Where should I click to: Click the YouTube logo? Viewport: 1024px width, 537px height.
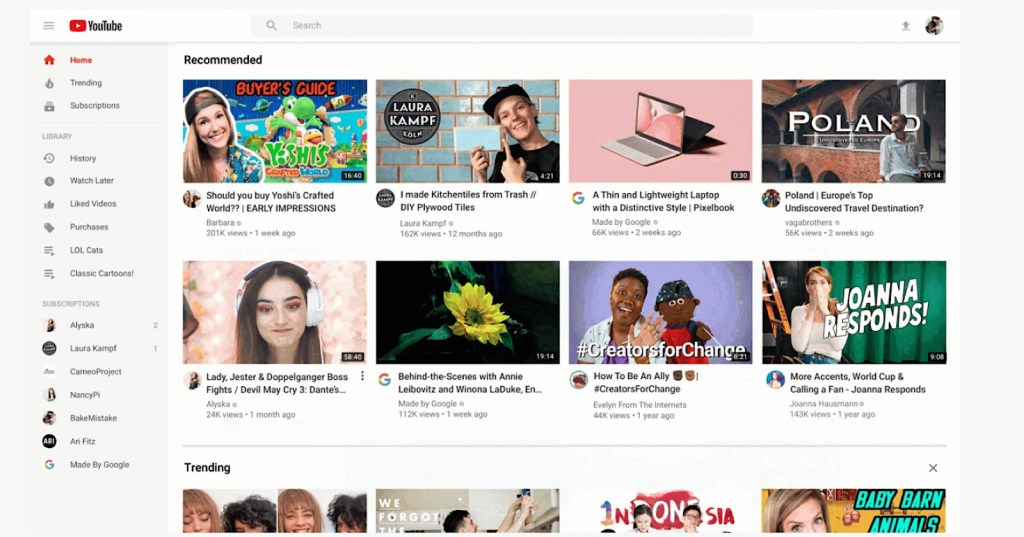(x=96, y=26)
